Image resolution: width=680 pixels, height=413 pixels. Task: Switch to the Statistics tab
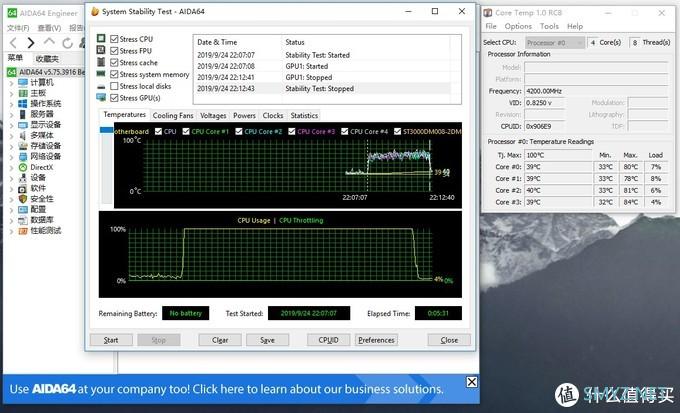[x=304, y=115]
